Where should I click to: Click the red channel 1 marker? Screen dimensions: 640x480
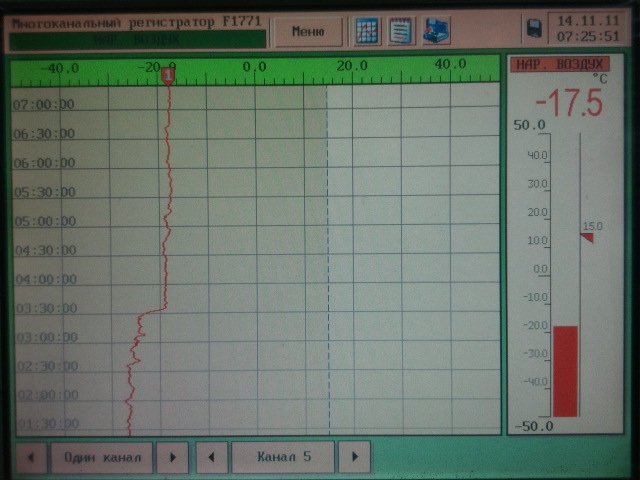click(x=169, y=74)
